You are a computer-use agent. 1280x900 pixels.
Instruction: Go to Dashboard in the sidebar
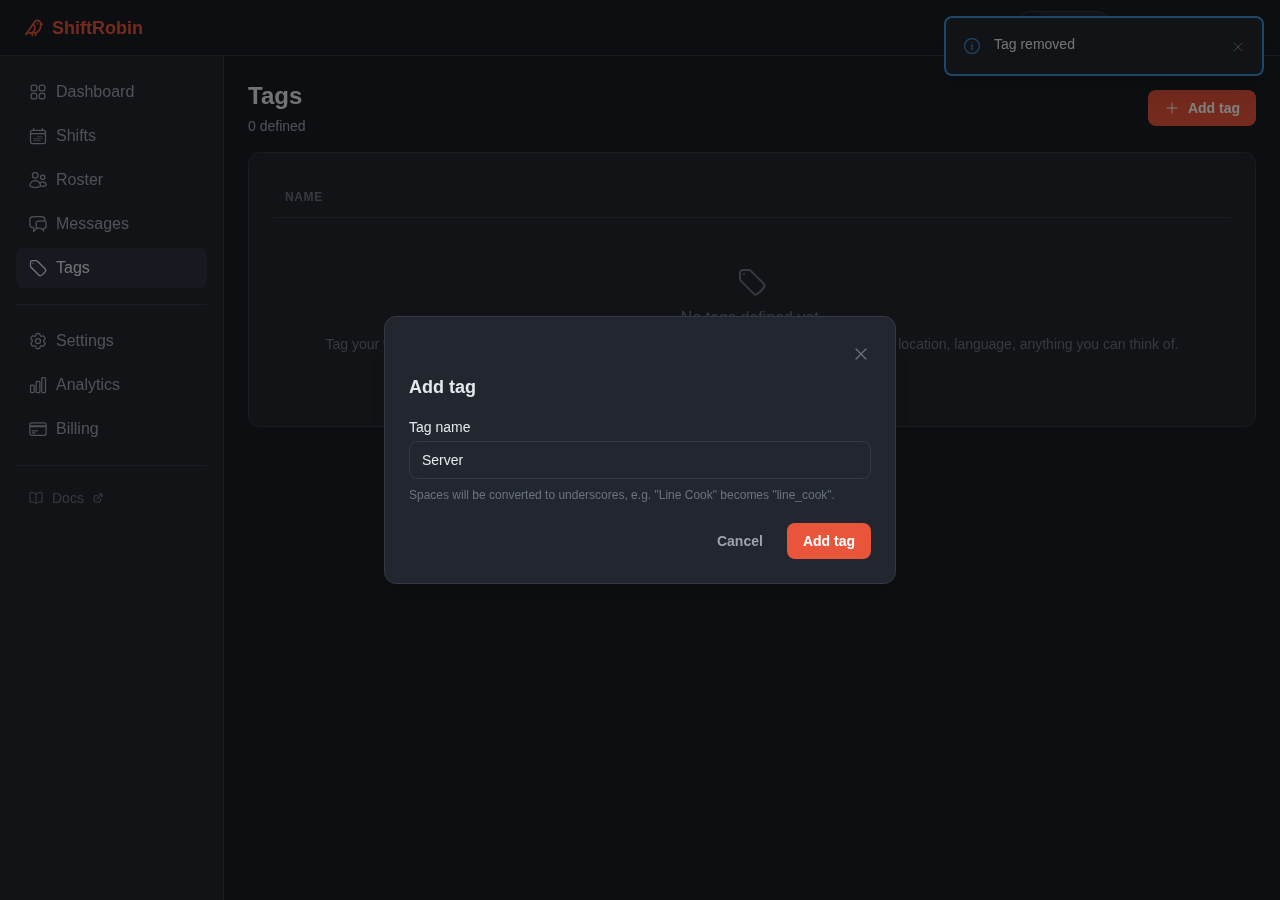pyautogui.click(x=111, y=92)
